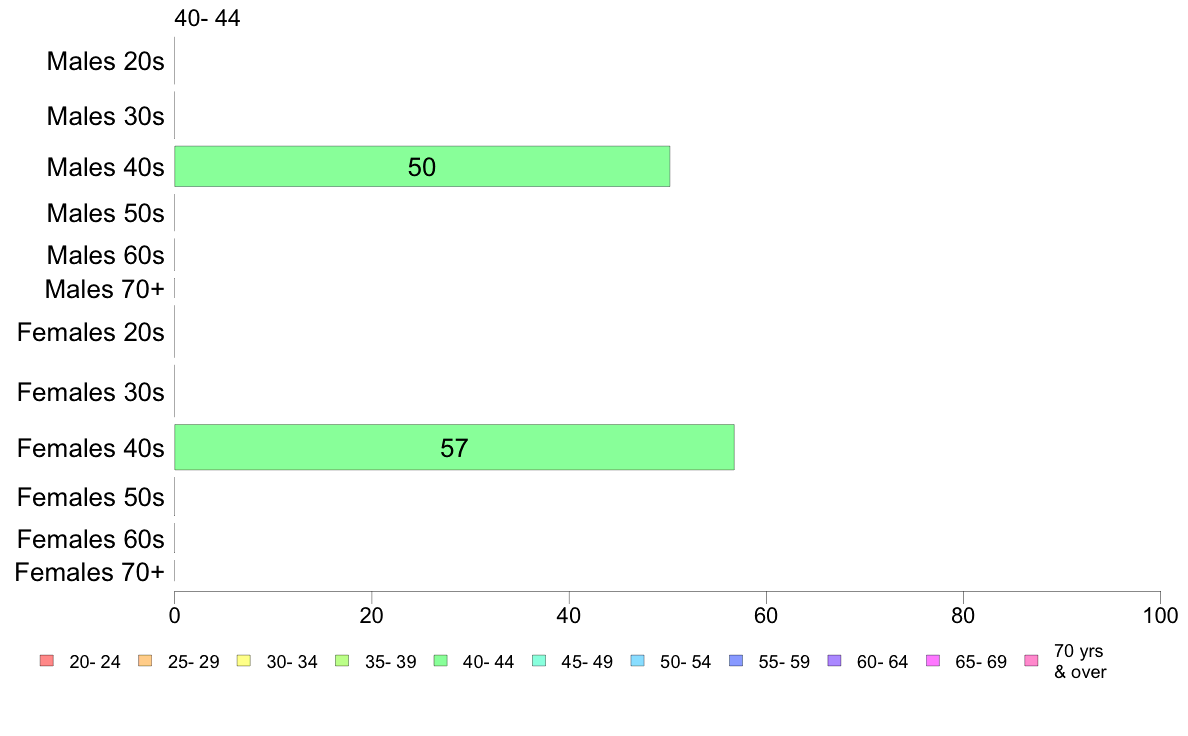This screenshot has width=1188, height=736.
Task: Click the 45-49 teal legend swatch
Action: (x=539, y=660)
